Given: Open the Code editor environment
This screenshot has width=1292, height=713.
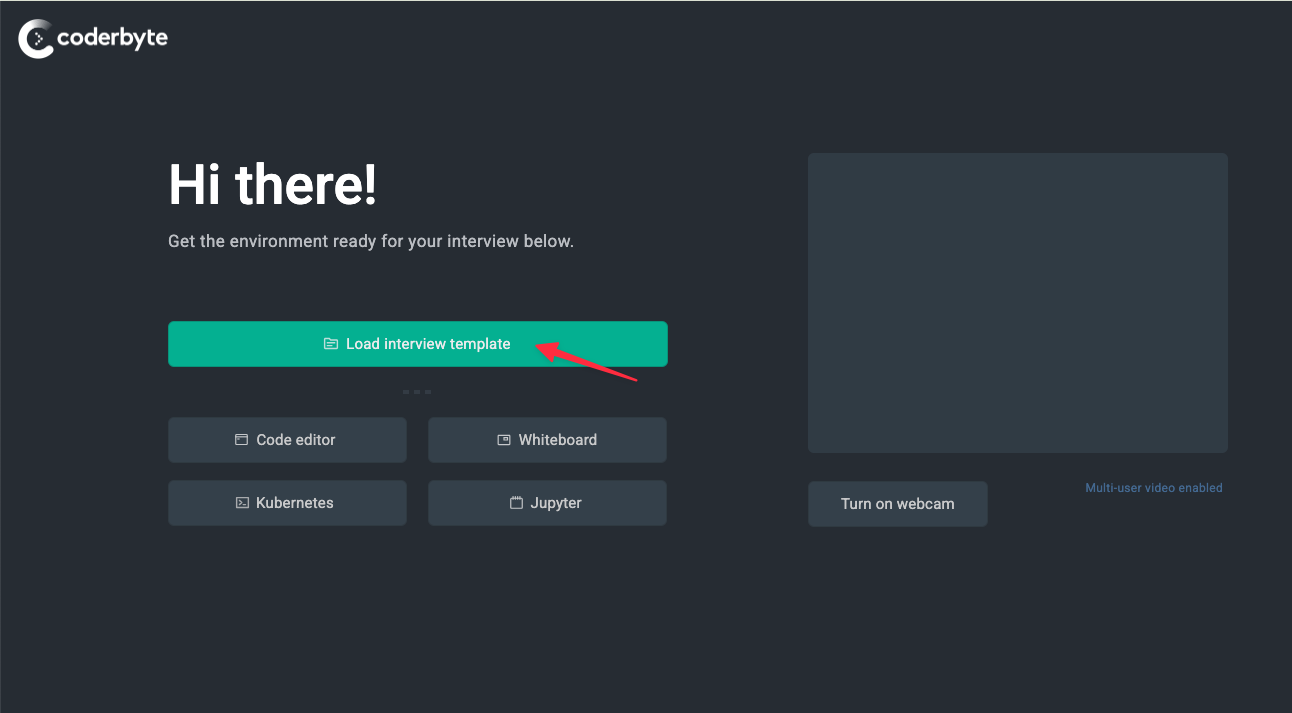Looking at the screenshot, I should [295, 440].
